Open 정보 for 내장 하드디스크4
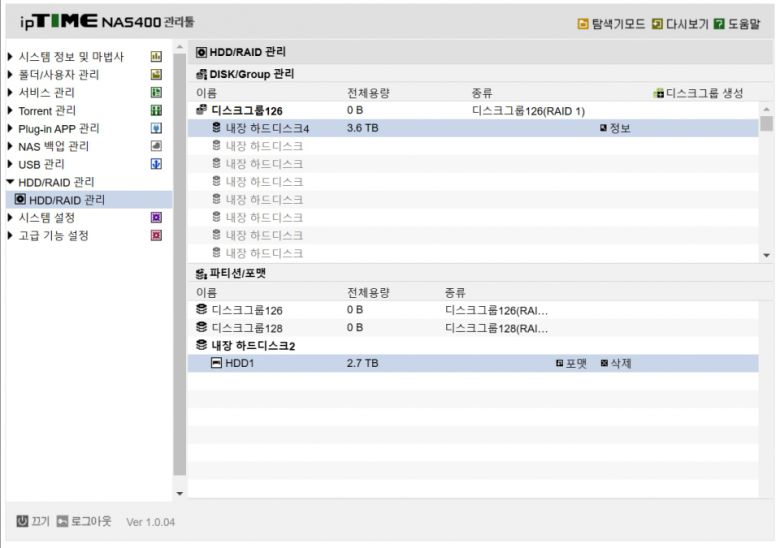 (616, 128)
